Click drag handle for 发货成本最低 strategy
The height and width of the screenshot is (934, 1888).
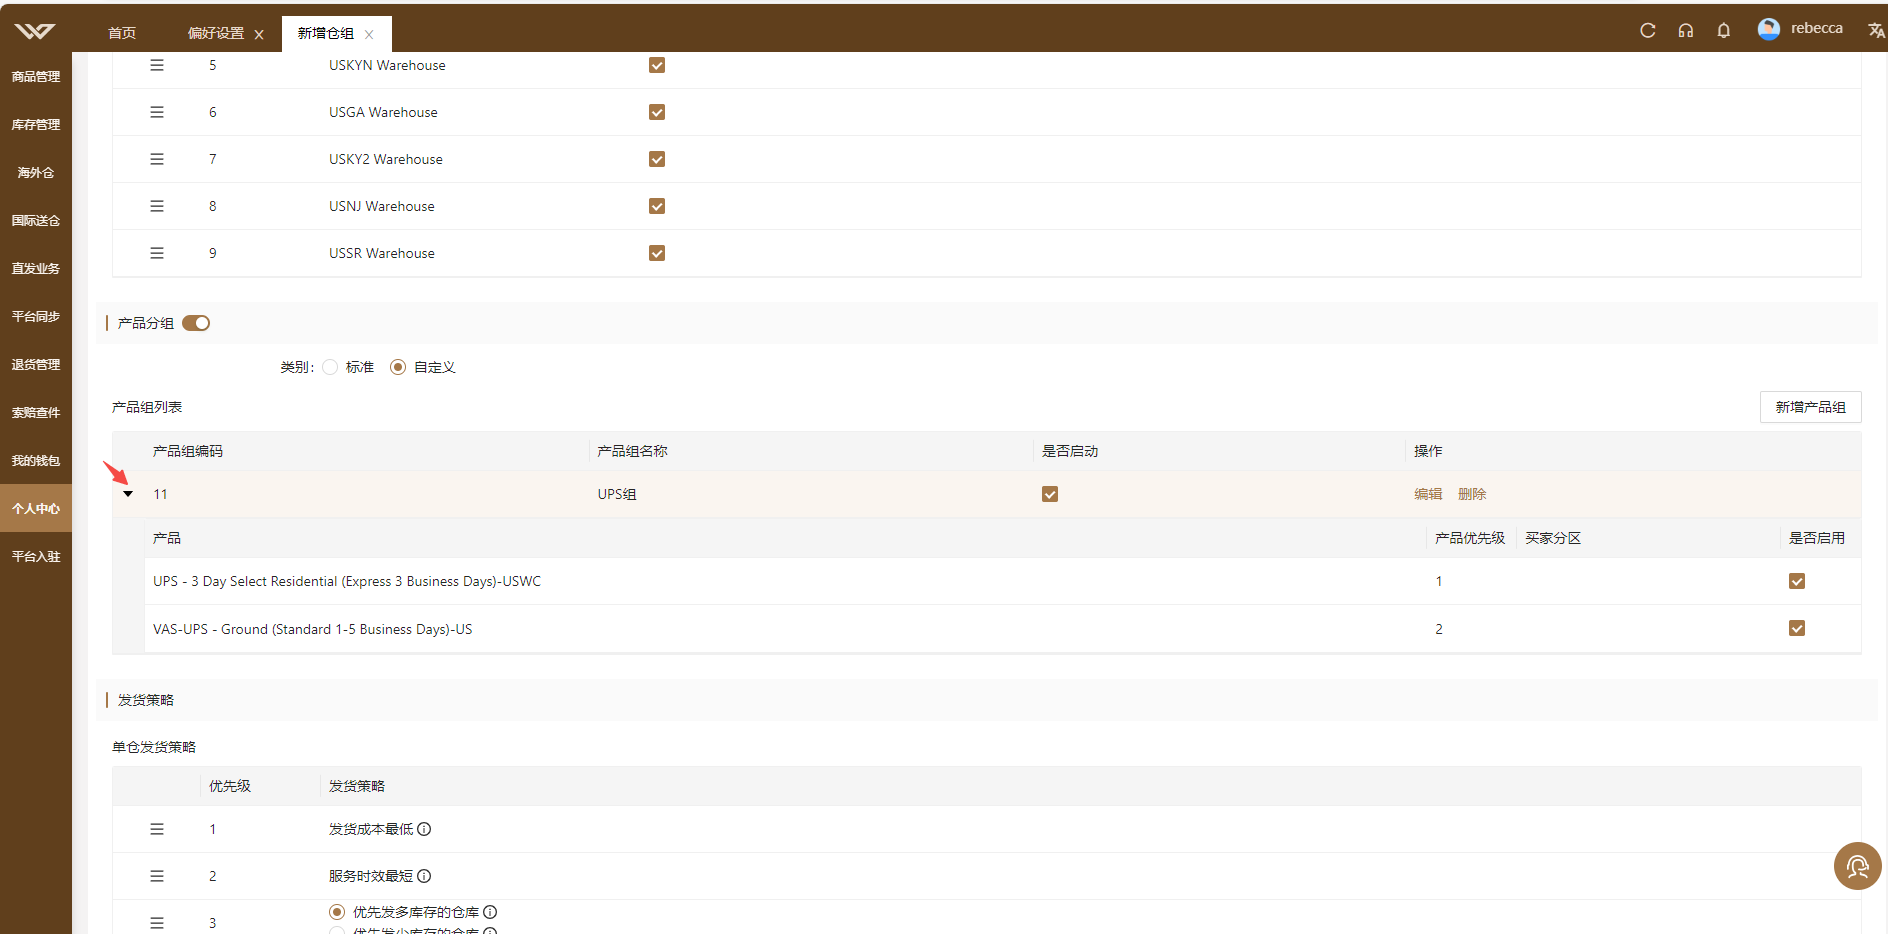point(157,829)
